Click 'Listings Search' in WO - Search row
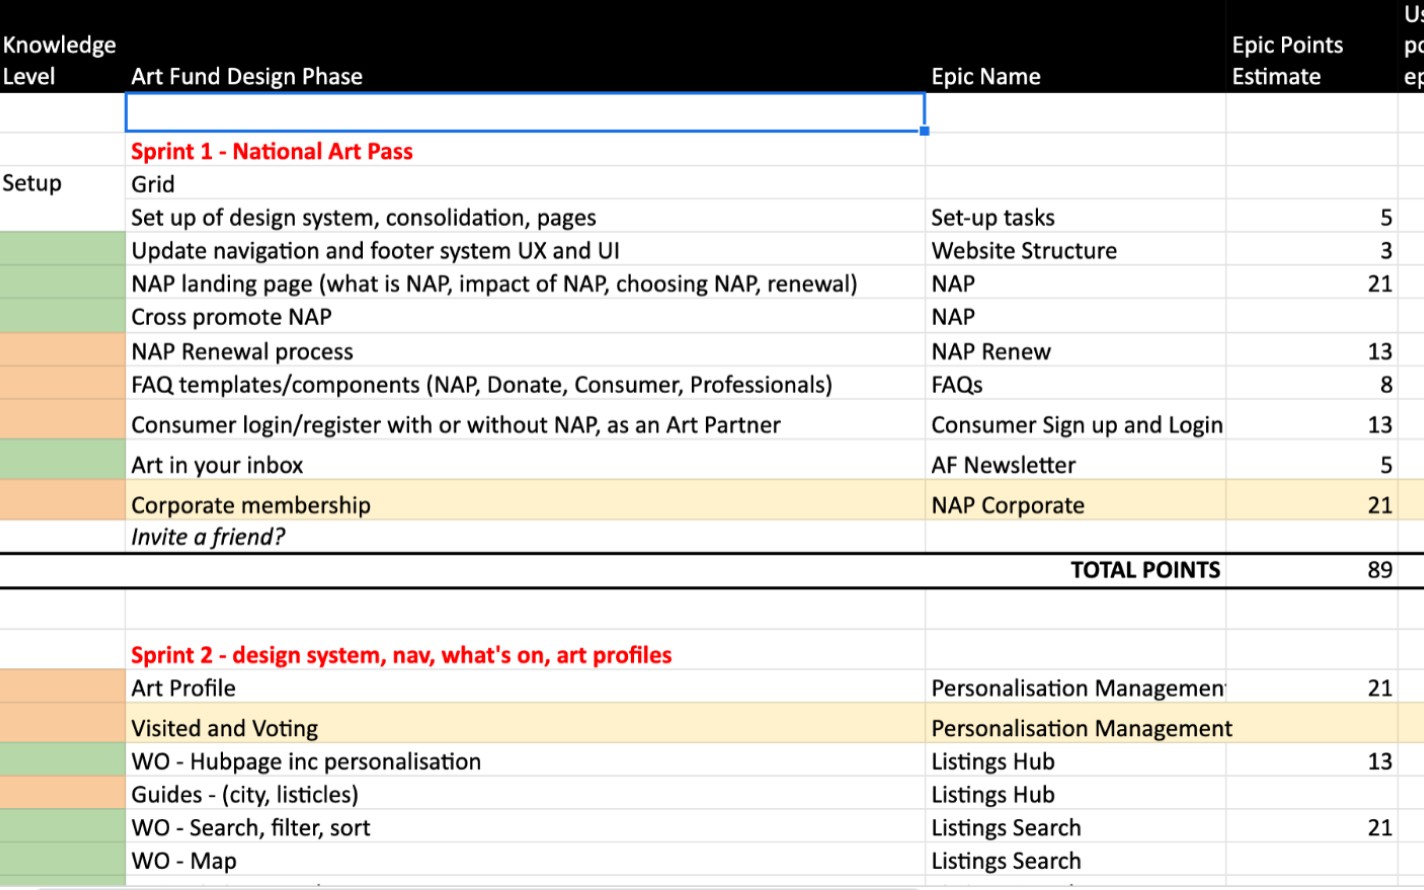The height and width of the screenshot is (890, 1424). click(1075, 826)
